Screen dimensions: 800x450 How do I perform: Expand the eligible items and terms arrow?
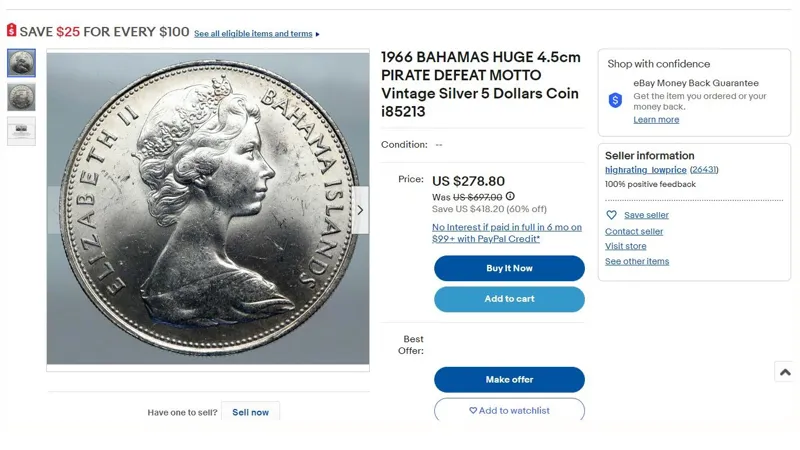(x=318, y=34)
